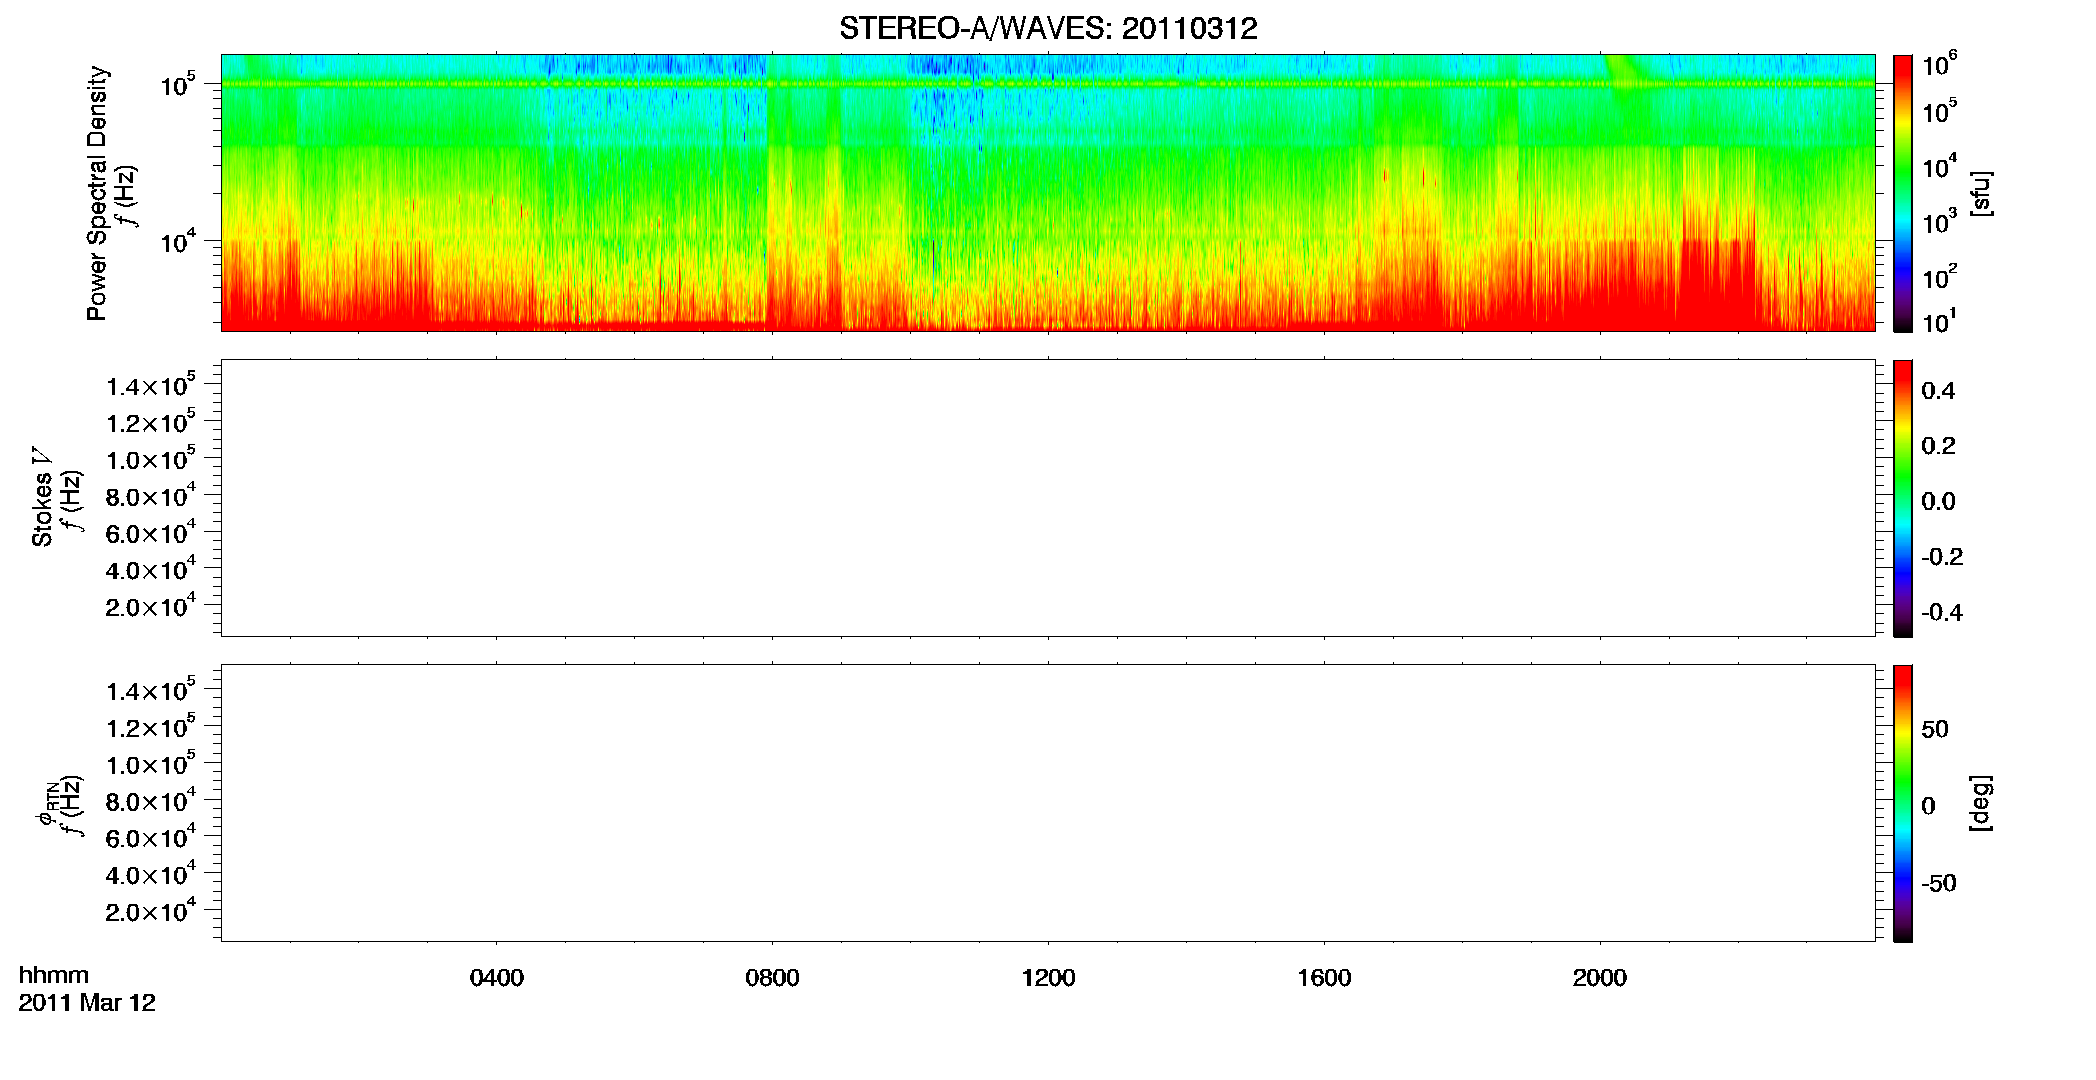Click the 2.0×10^4 tick in bottom panel

[151, 910]
